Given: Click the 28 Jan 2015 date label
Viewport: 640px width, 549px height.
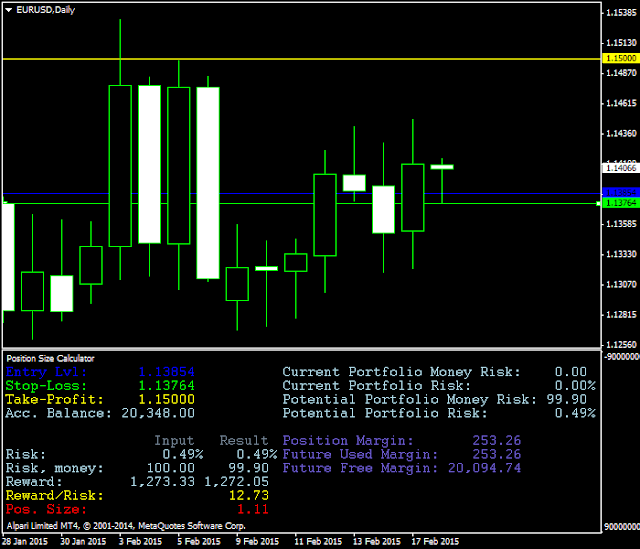Looking at the screenshot, I should 25,542.
